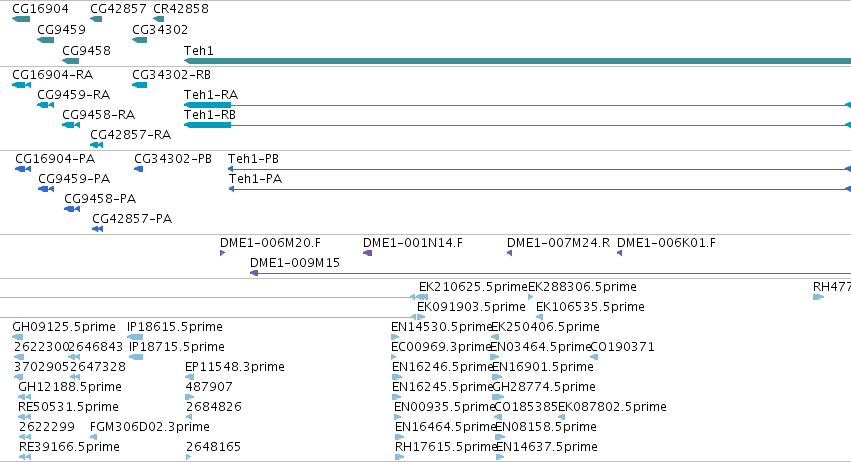Select the CG34302 gene glyph
The height and width of the screenshot is (462, 851).
(x=139, y=40)
